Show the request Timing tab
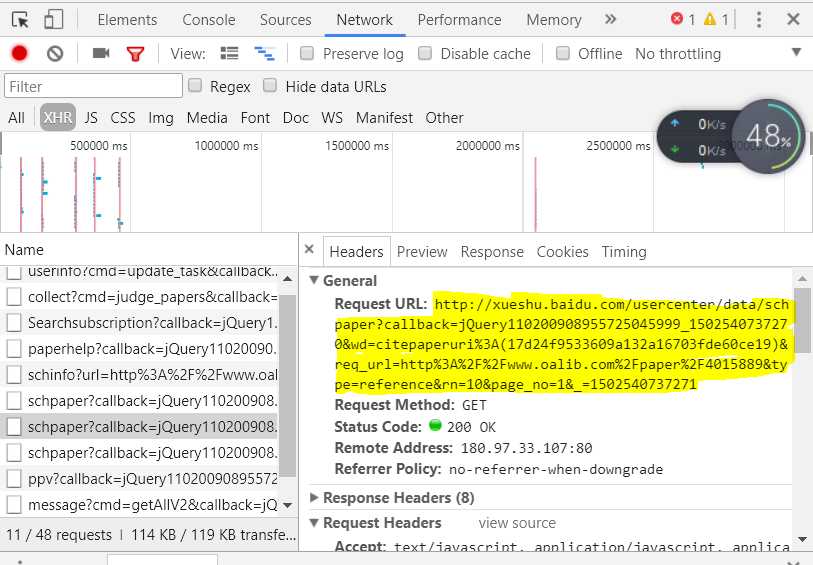 (624, 252)
